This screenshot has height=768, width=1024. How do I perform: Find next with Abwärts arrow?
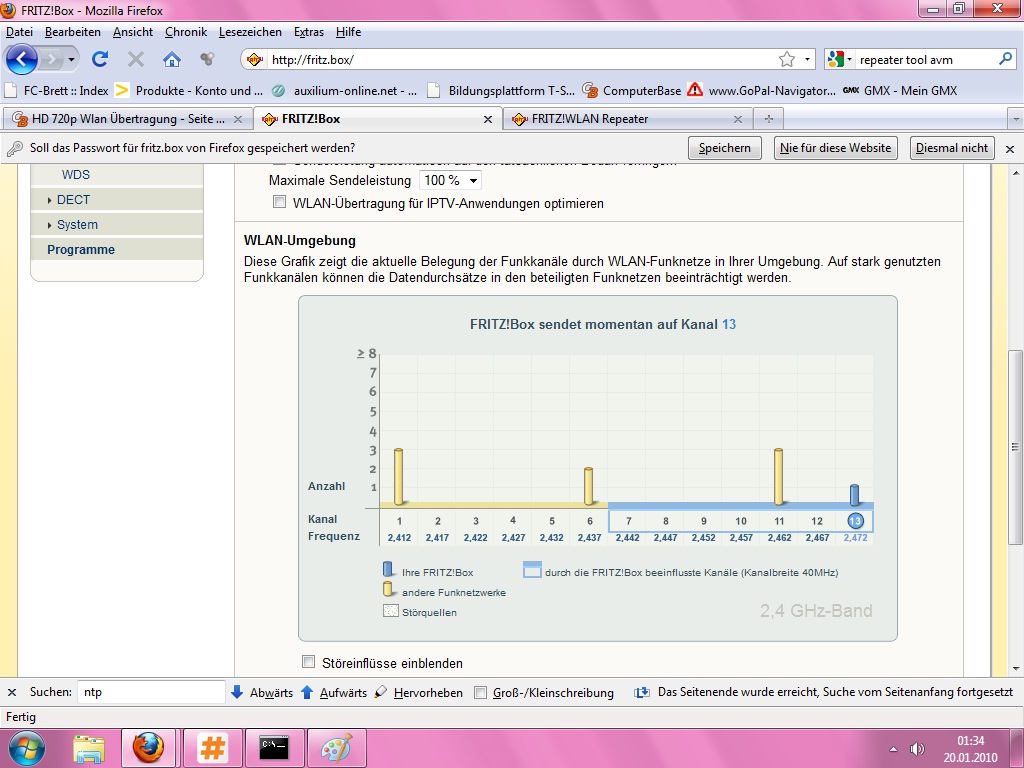coord(262,692)
